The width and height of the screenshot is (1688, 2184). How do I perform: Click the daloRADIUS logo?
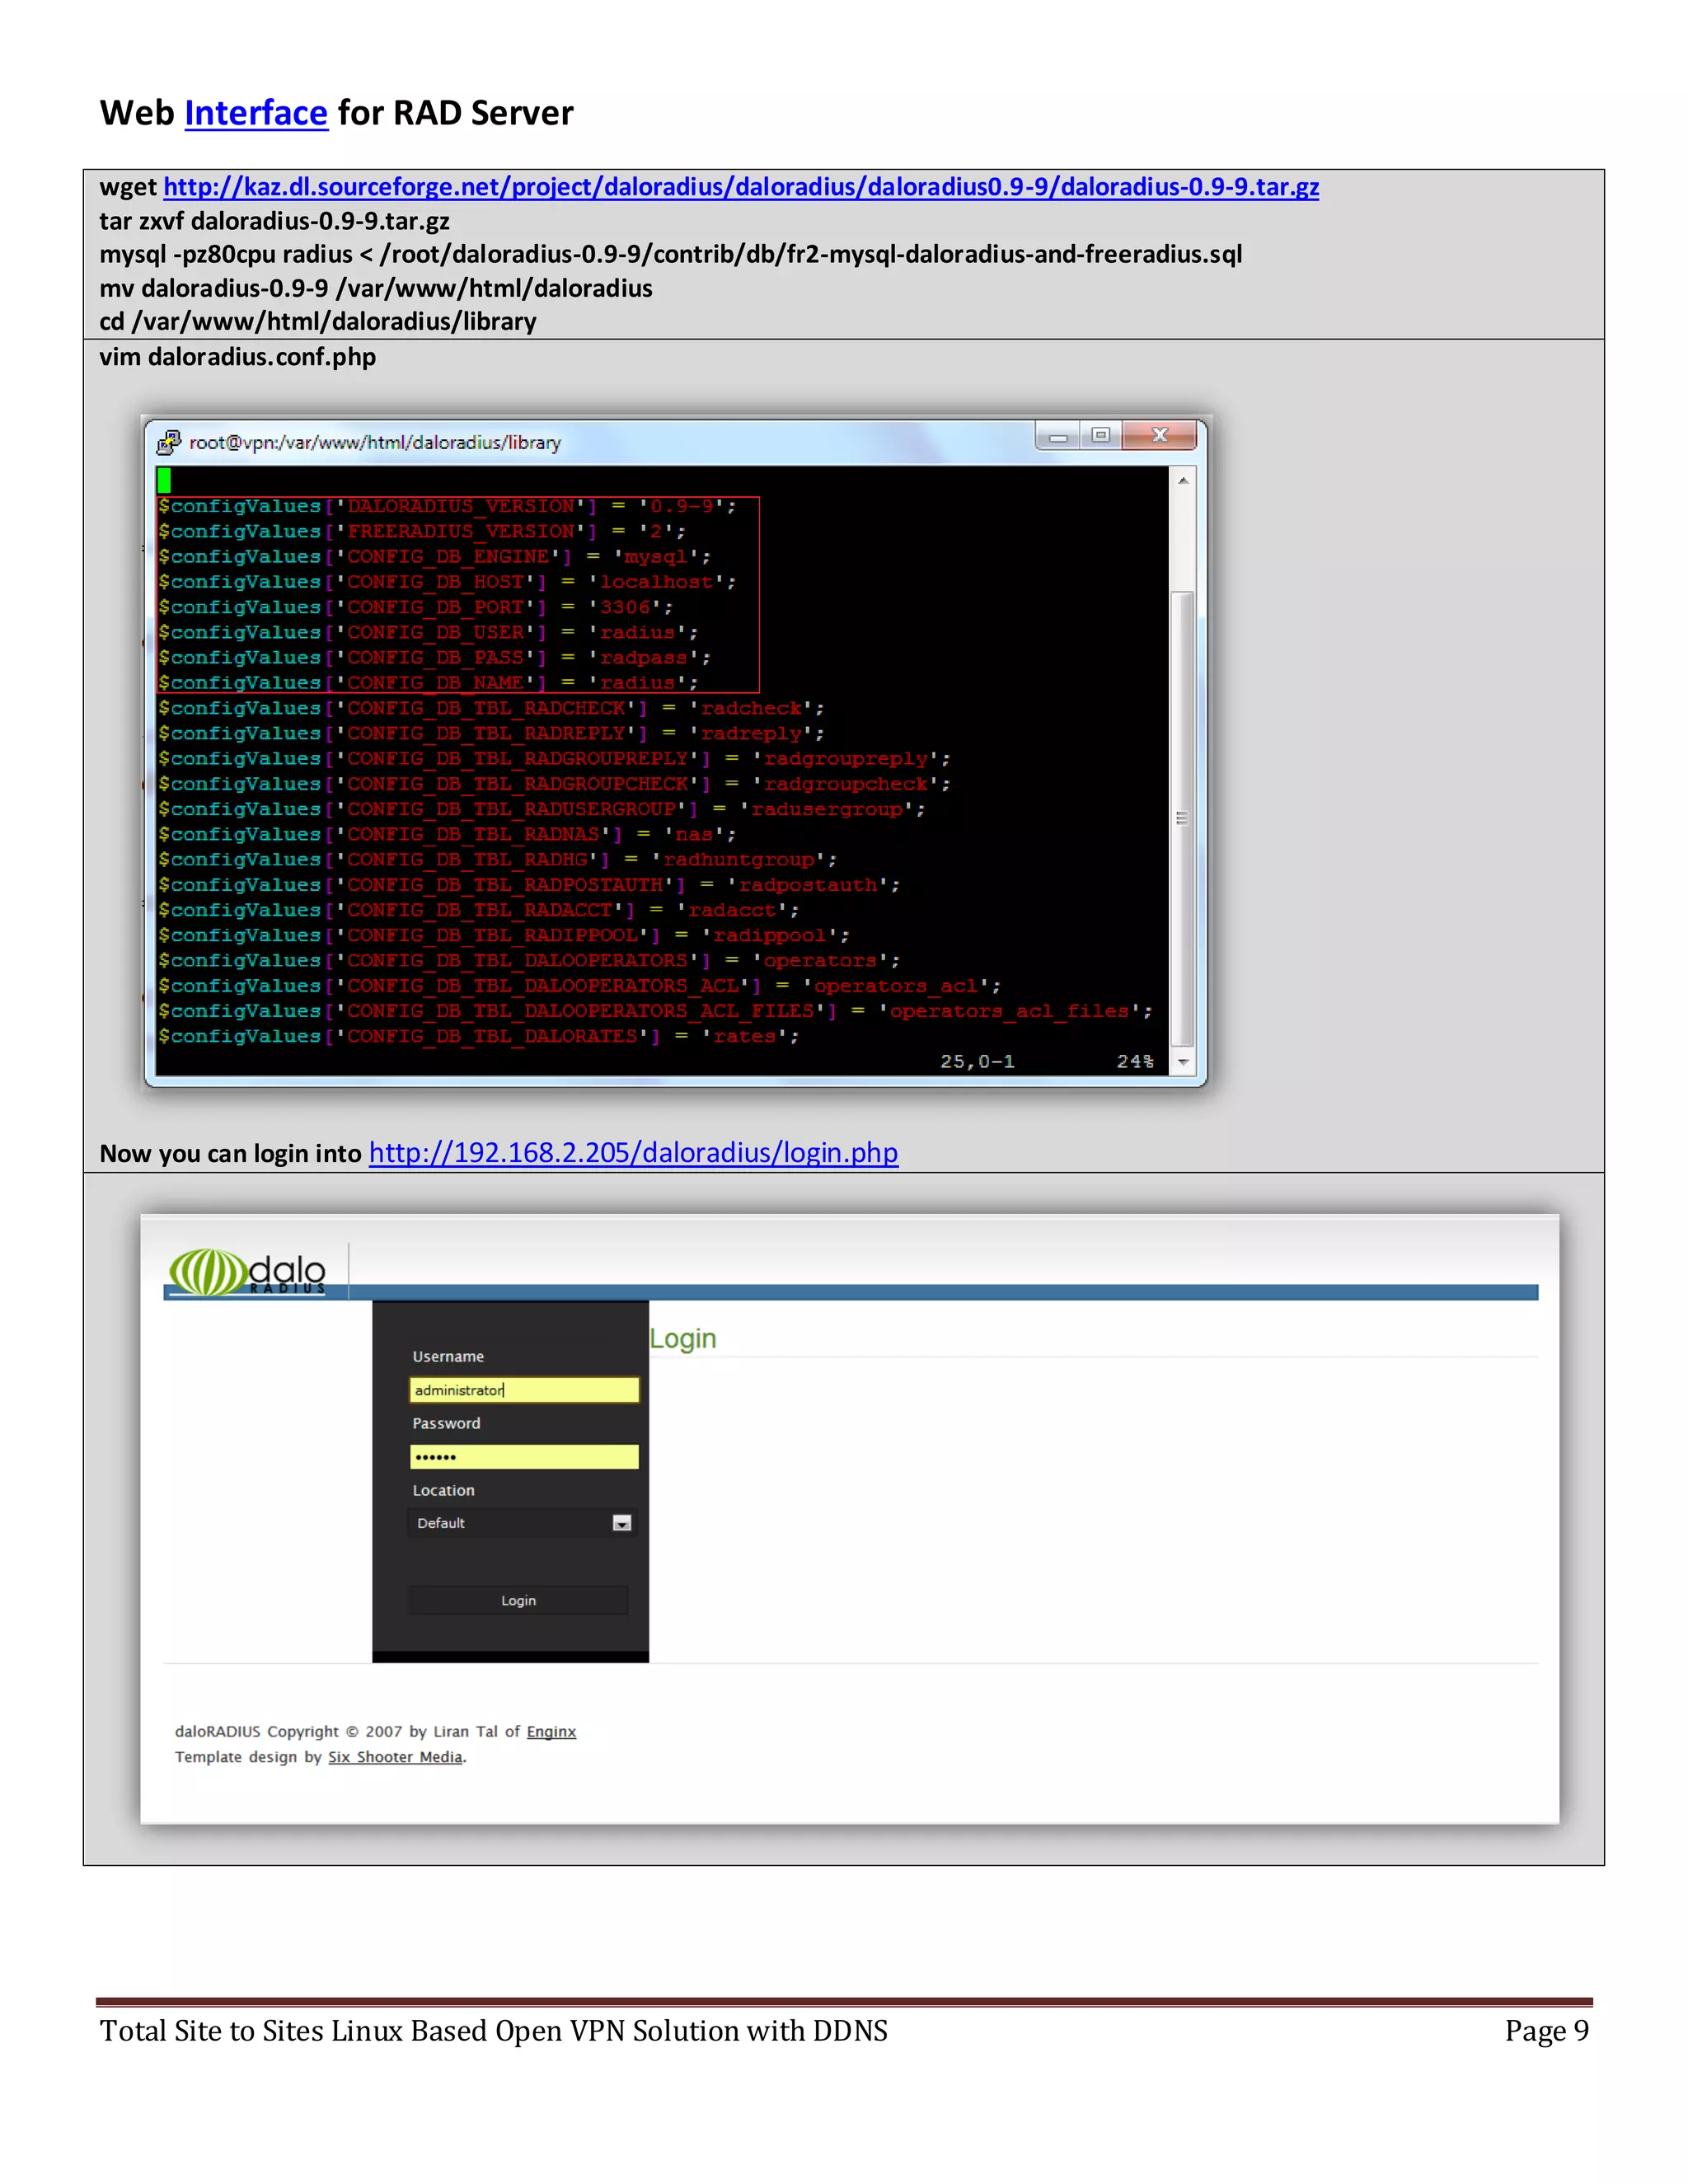pyautogui.click(x=247, y=1272)
